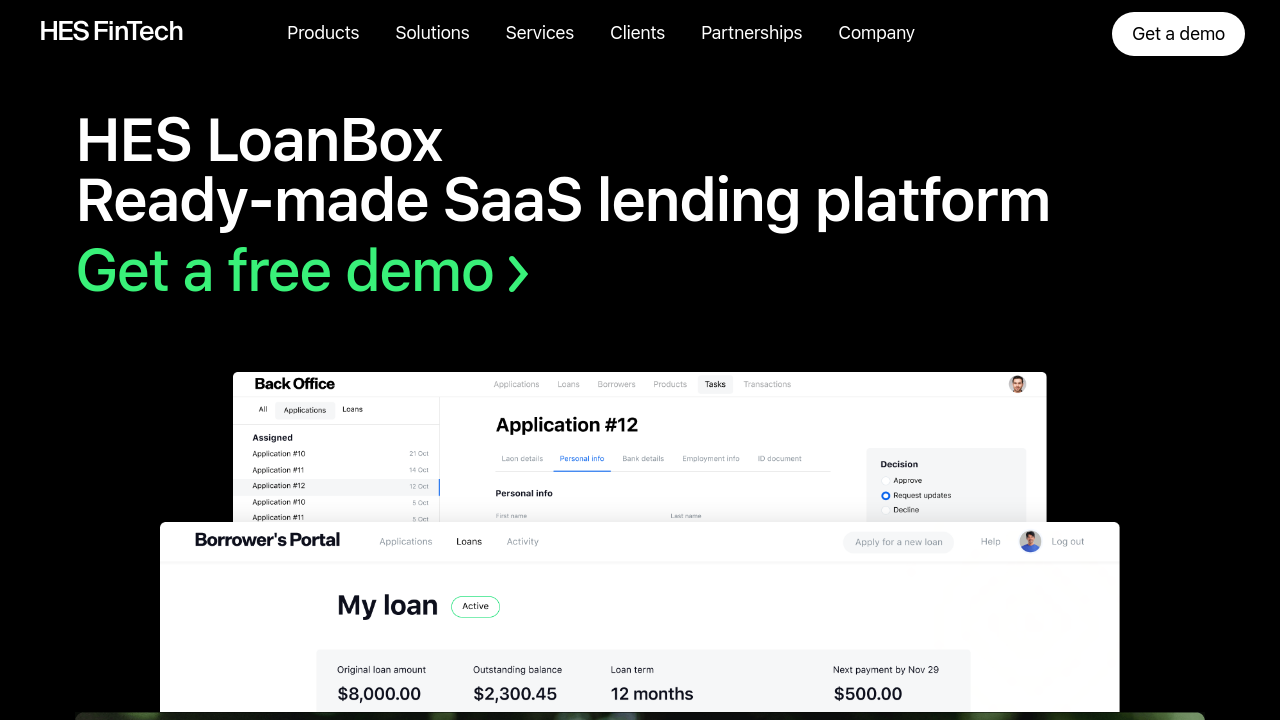The width and height of the screenshot is (1280, 720).
Task: Click the Back Office logo text
Action: pos(294,384)
